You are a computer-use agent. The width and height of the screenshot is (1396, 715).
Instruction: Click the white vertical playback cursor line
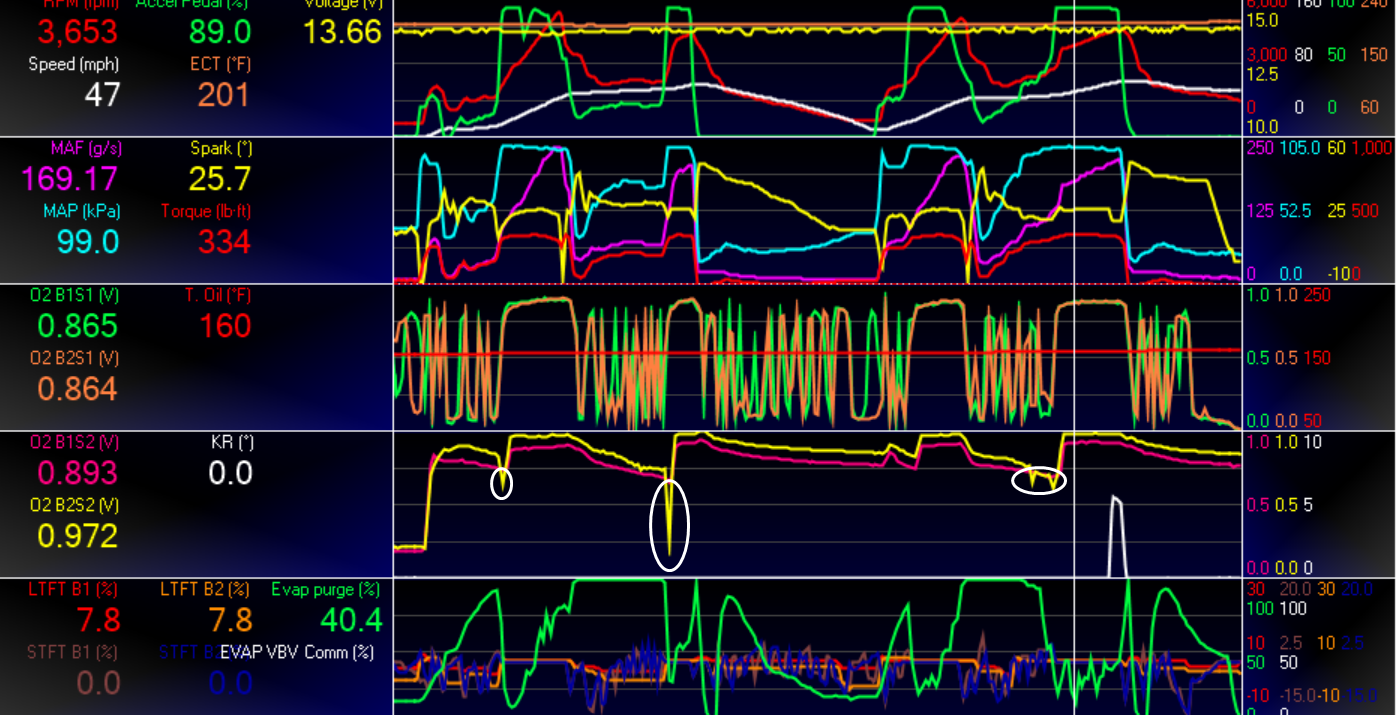coord(1074,357)
